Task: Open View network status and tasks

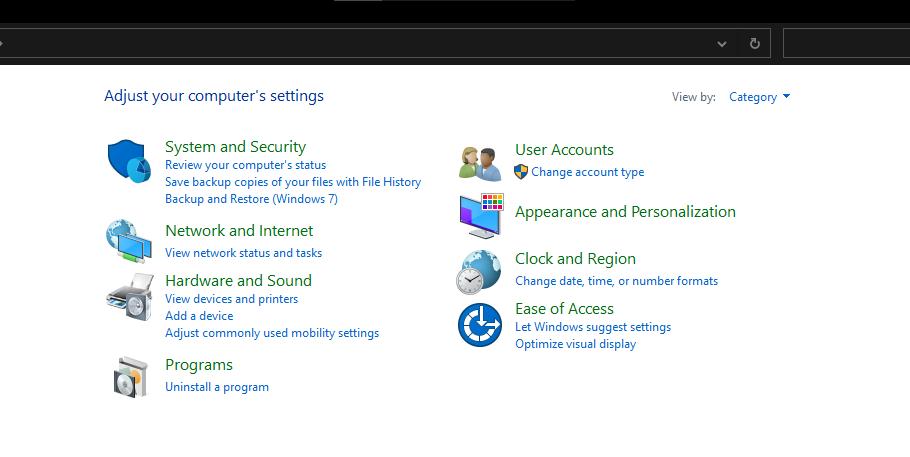Action: click(243, 253)
